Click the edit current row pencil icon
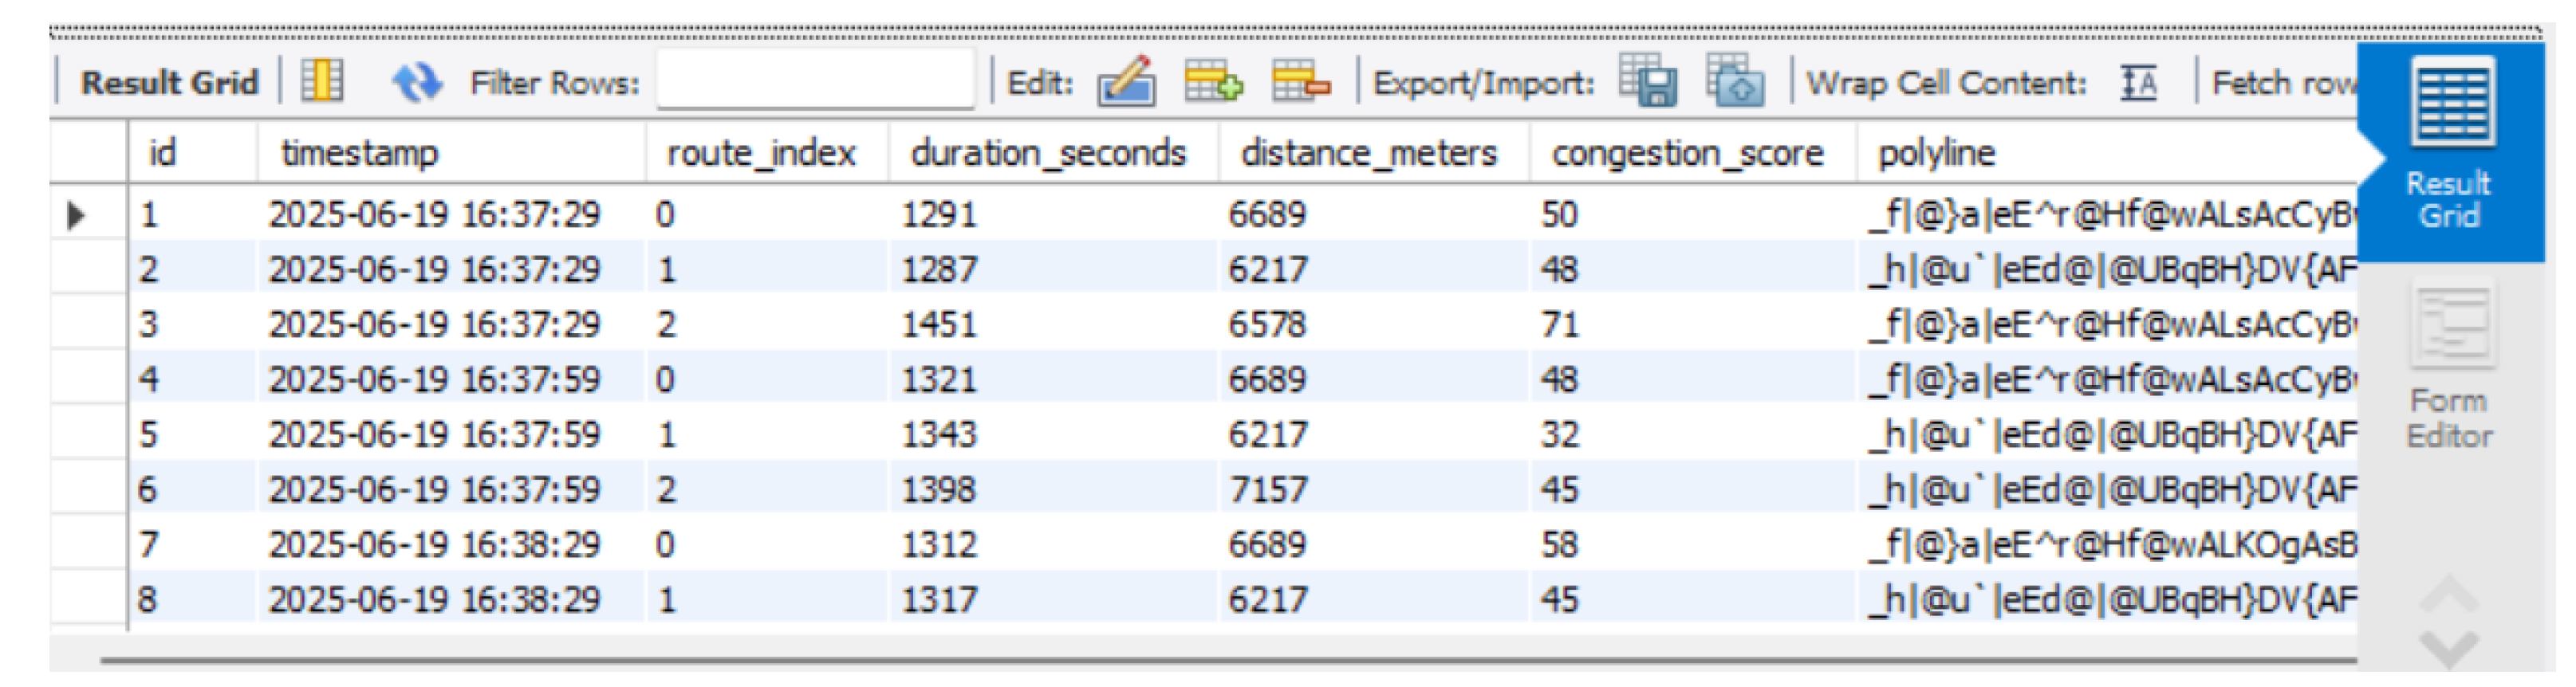The image size is (2576, 687). tap(1127, 81)
